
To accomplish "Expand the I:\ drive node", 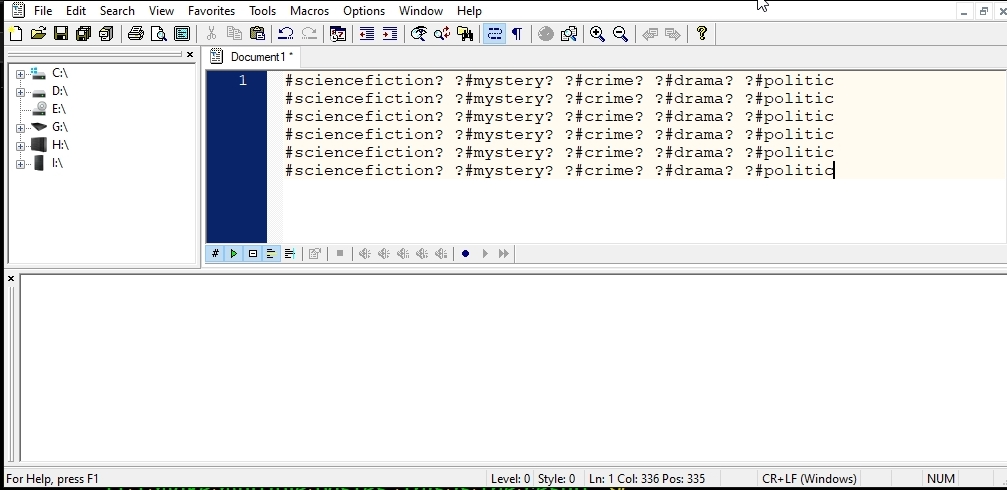I will tap(21, 164).
